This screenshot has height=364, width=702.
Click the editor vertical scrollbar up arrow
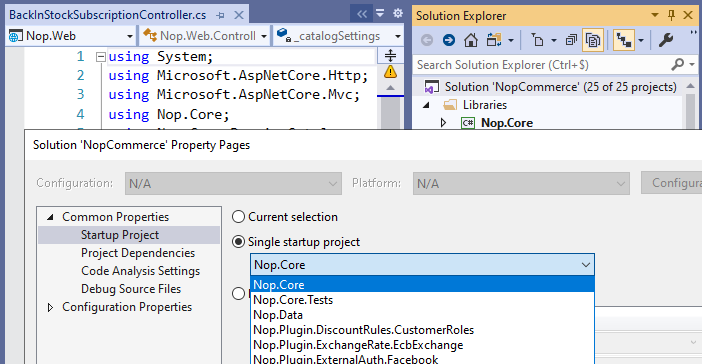pos(390,88)
